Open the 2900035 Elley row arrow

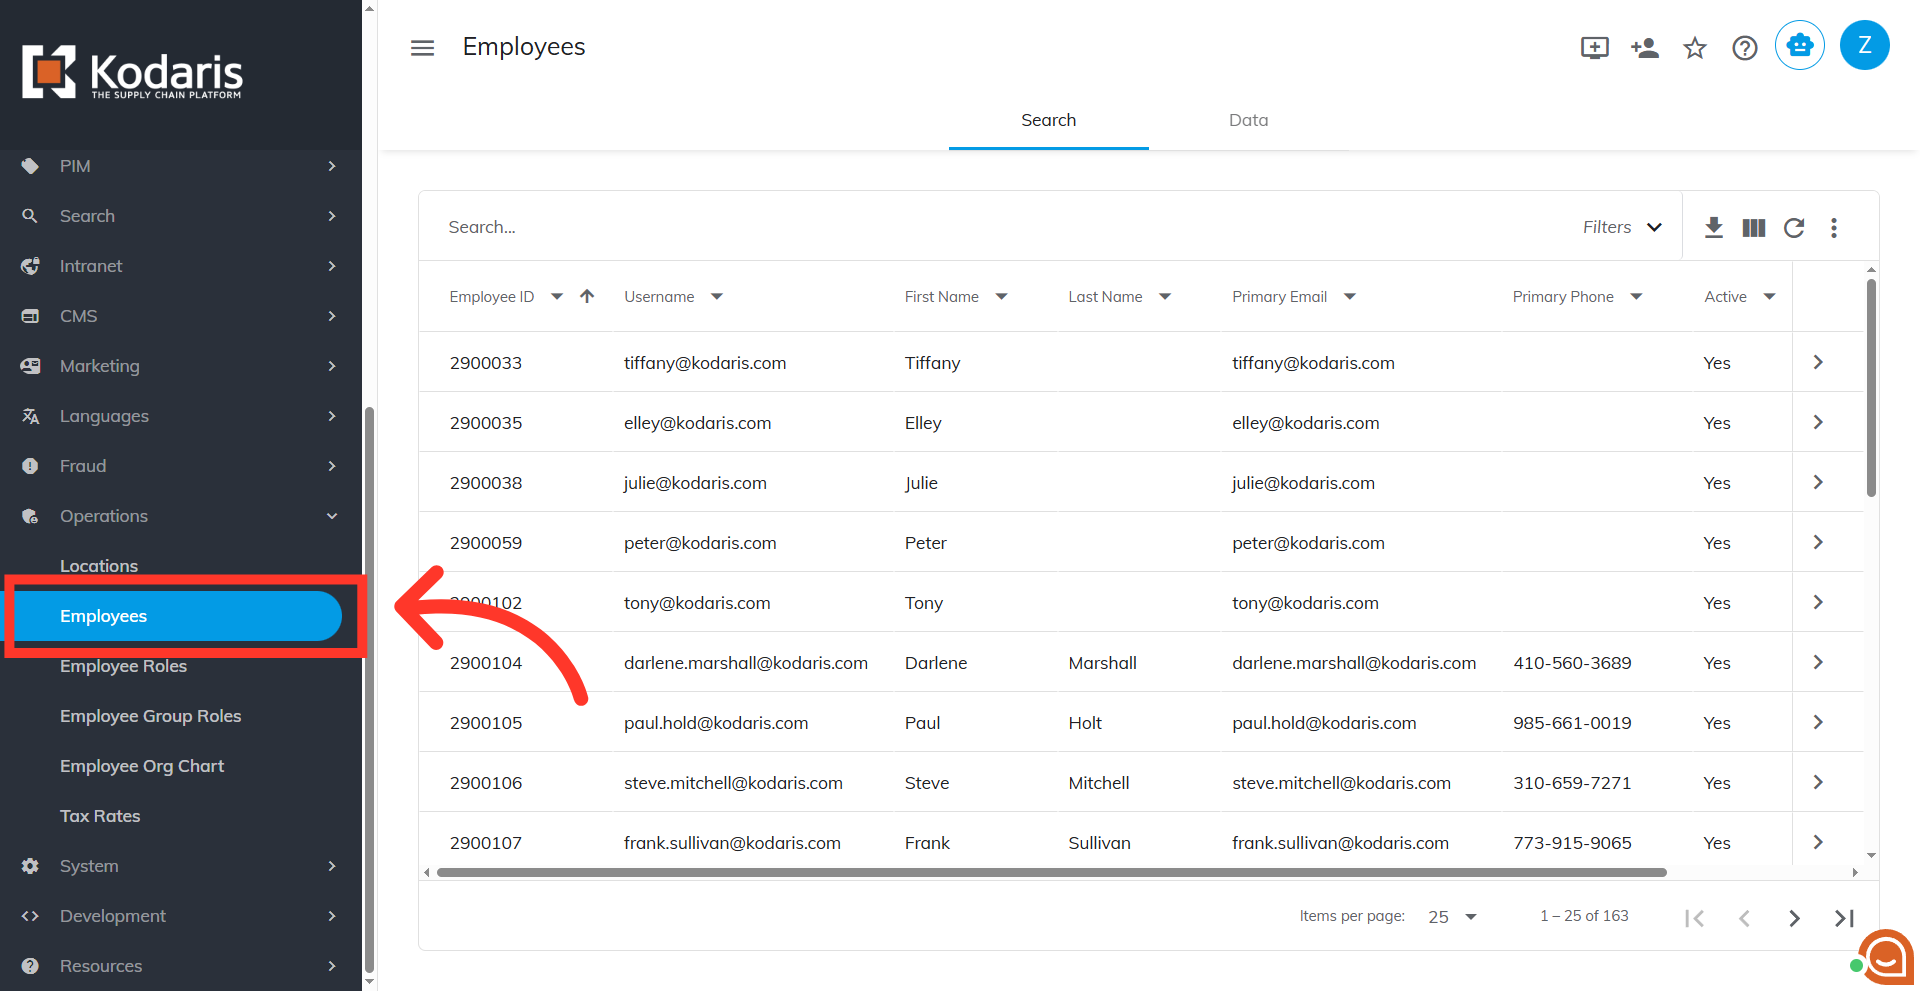click(1818, 422)
